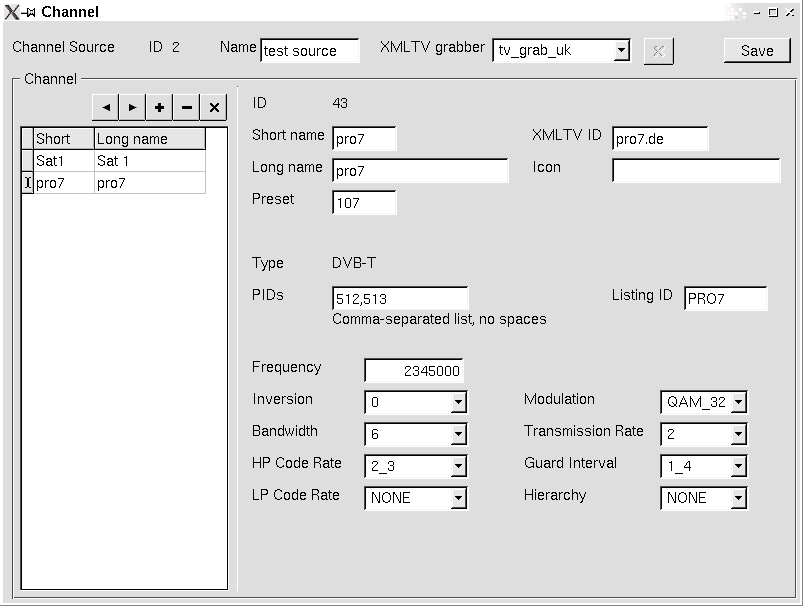Click the X delete button above channel list
Image resolution: width=803 pixels, height=606 pixels.
[x=213, y=107]
